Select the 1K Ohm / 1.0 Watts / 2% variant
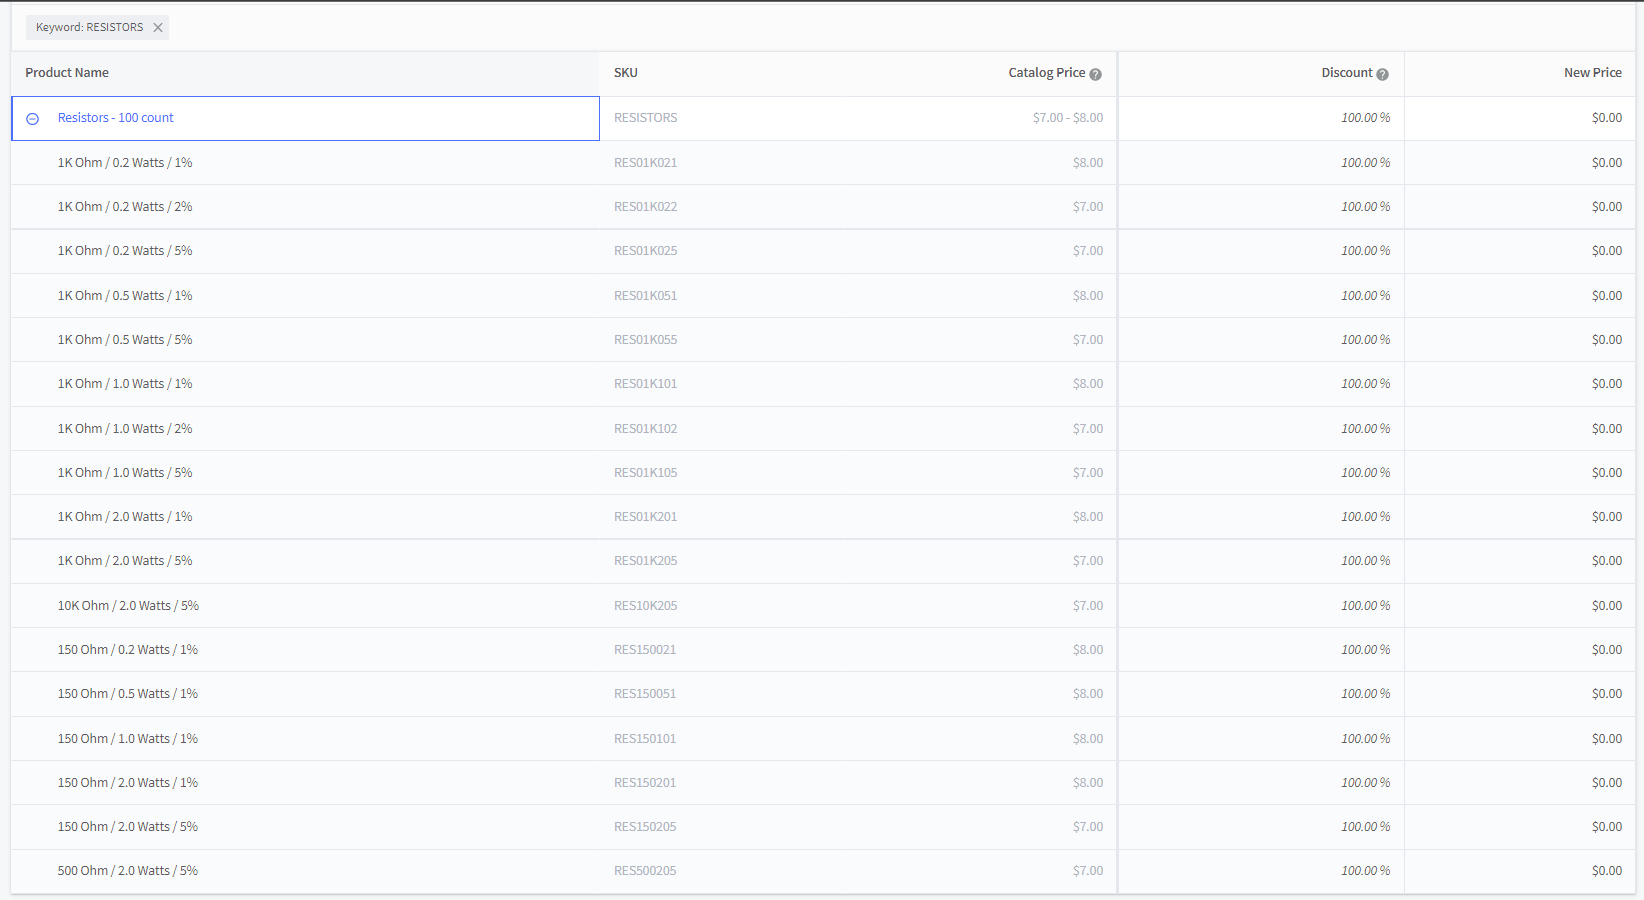1644x900 pixels. 125,429
